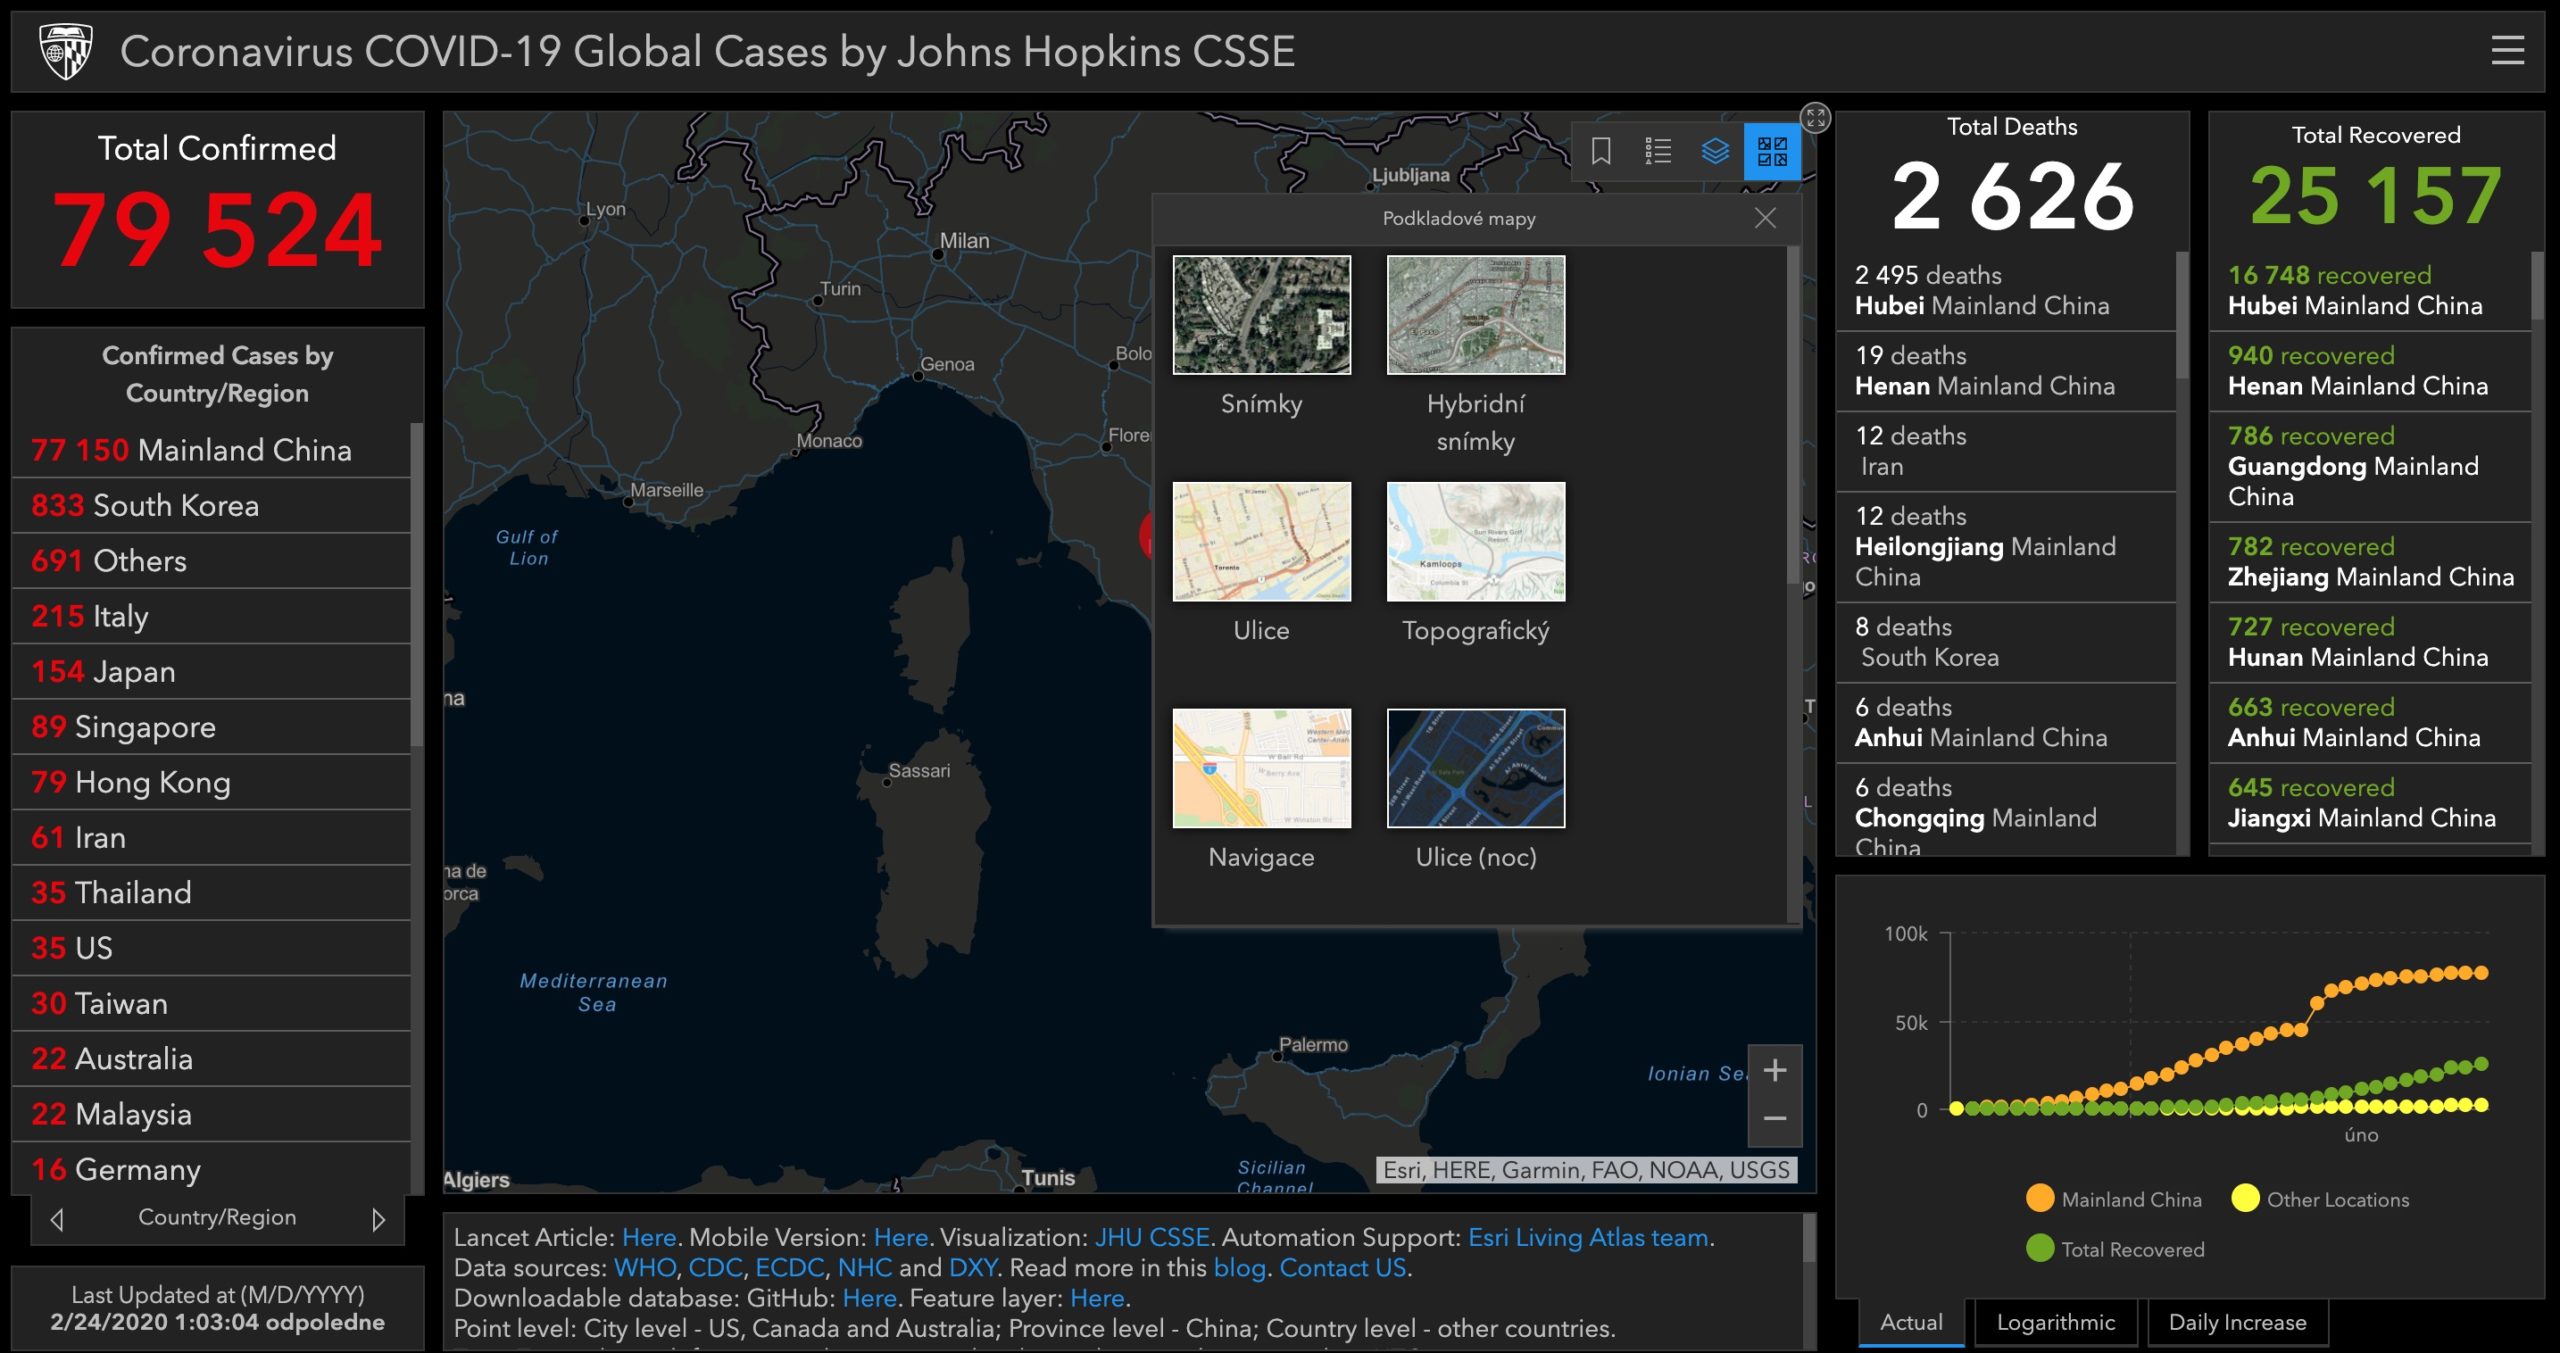Open the GitHub database Here link
2560x1353 pixels.
[869, 1298]
